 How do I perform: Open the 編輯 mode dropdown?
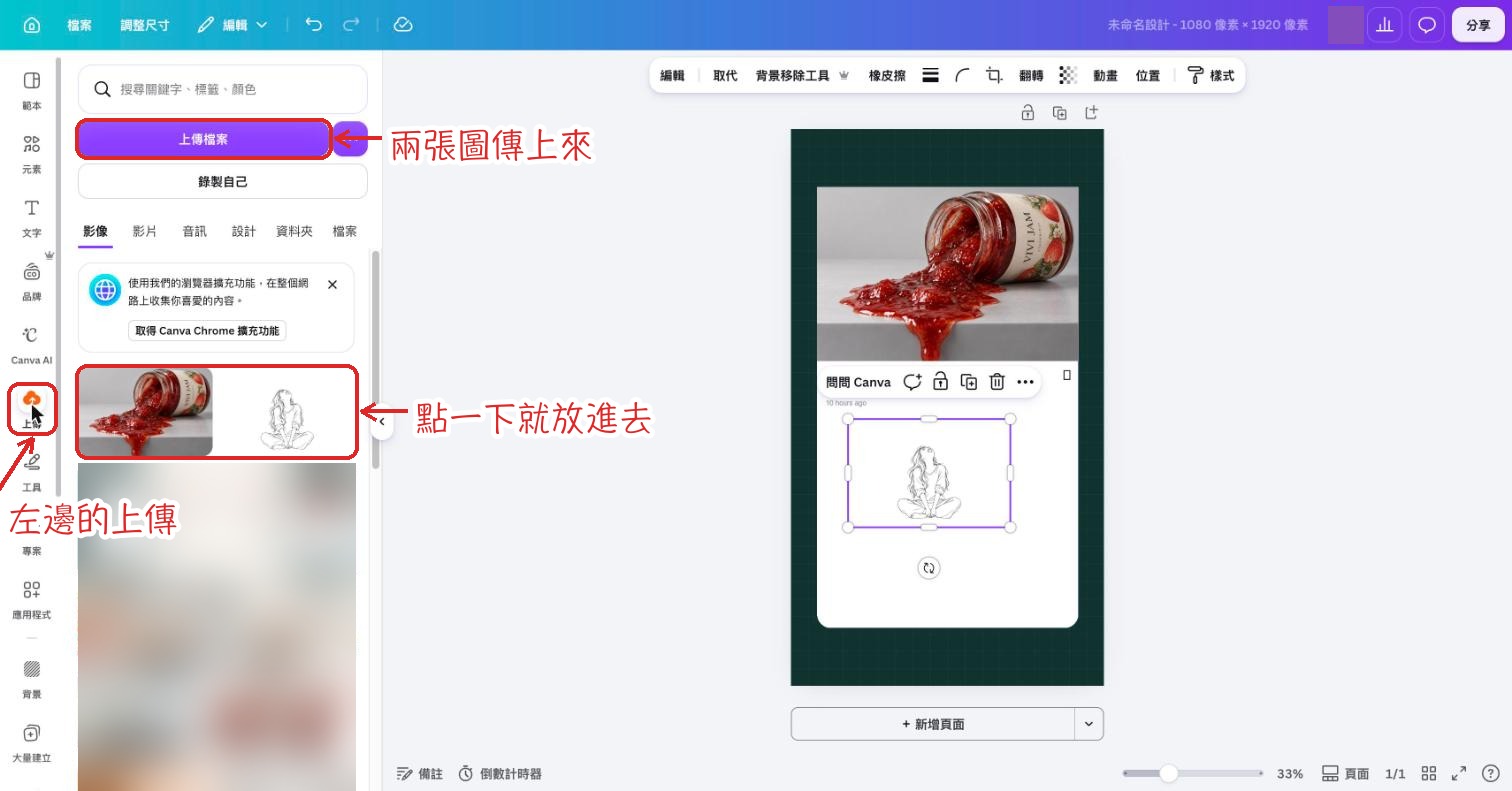coord(233,25)
